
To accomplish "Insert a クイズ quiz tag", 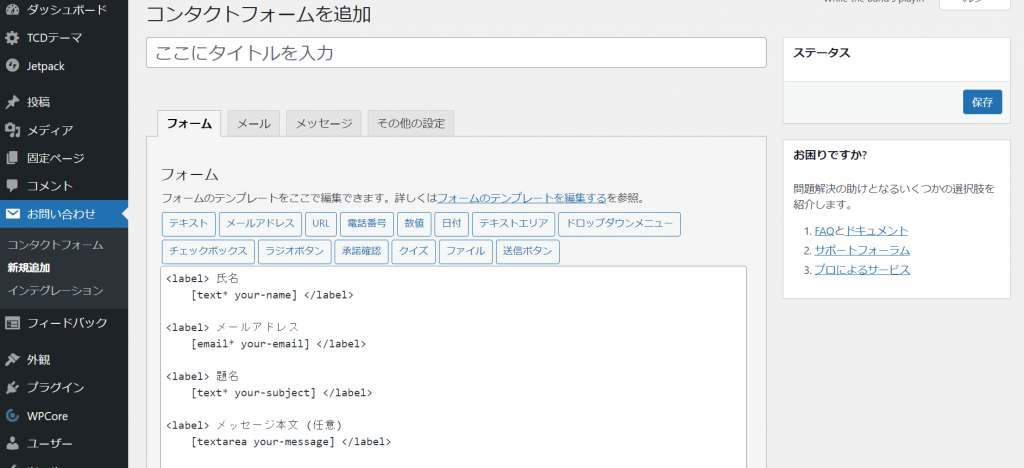I will (413, 252).
